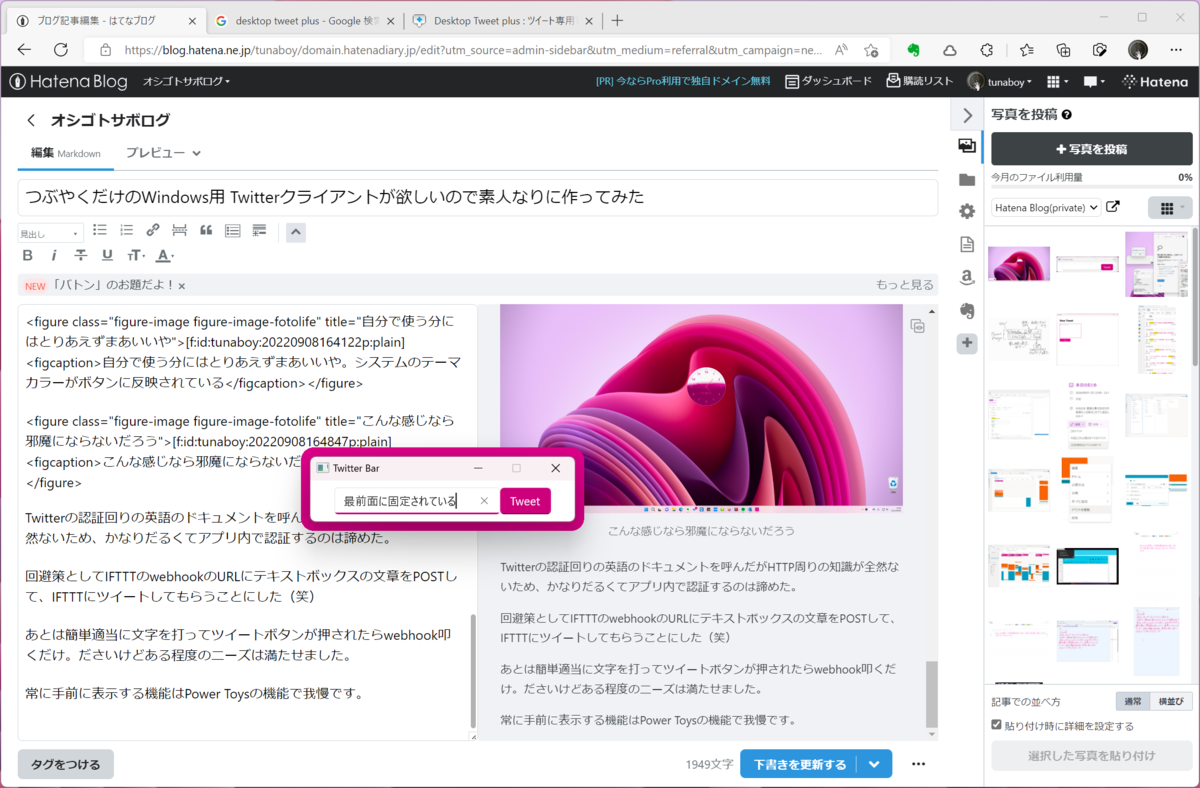Apply bold formatting
This screenshot has width=1200, height=788.
[x=28, y=256]
